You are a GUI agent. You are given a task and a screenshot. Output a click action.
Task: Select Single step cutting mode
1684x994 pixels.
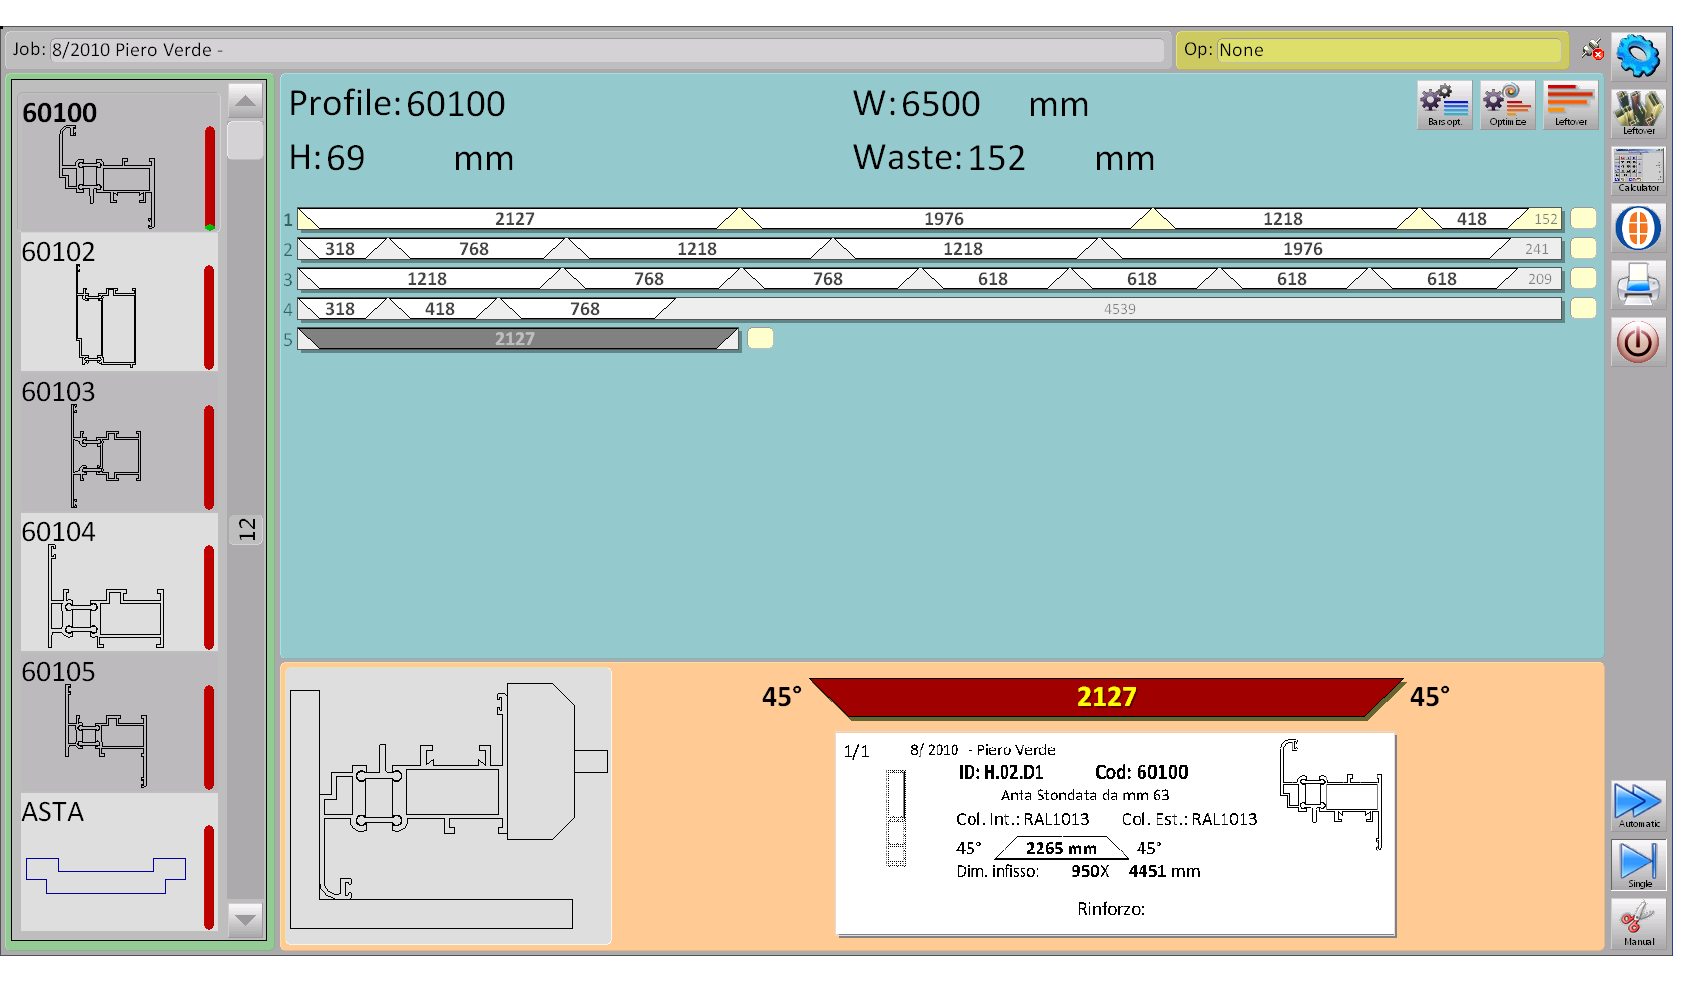tap(1637, 864)
